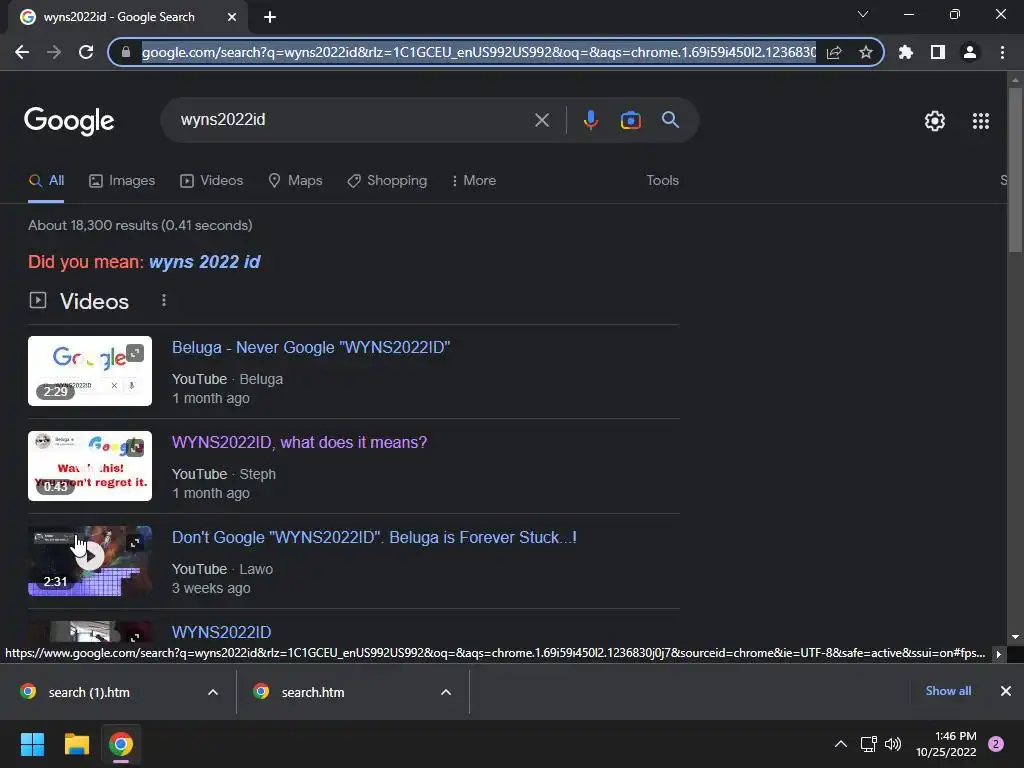1024x768 pixels.
Task: Open the Chrome profile avatar
Action: (970, 52)
